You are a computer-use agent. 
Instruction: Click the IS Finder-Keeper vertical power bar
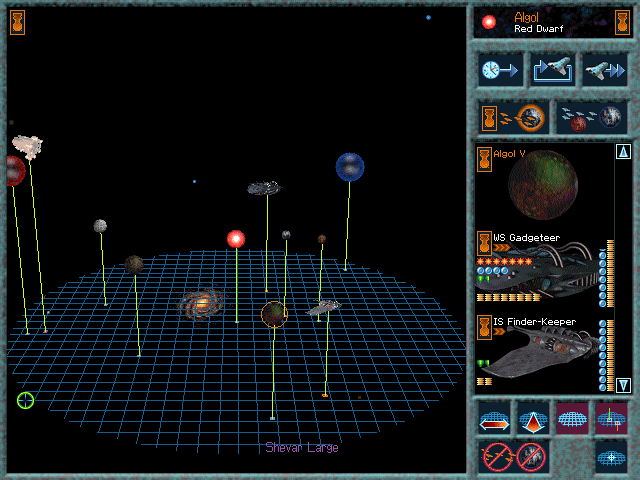(611, 355)
